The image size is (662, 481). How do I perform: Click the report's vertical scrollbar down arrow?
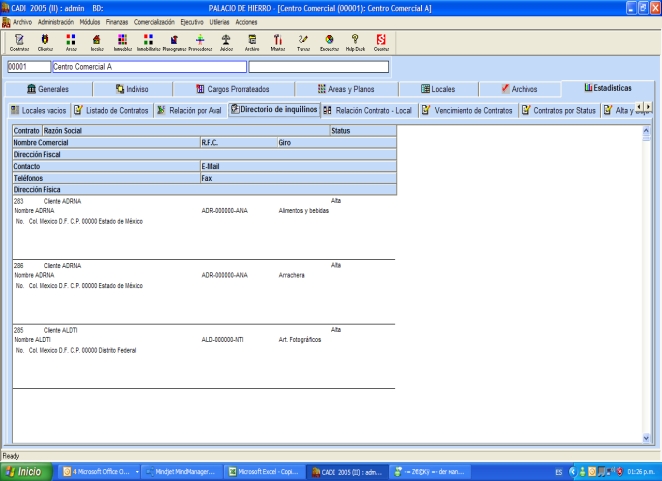click(645, 437)
